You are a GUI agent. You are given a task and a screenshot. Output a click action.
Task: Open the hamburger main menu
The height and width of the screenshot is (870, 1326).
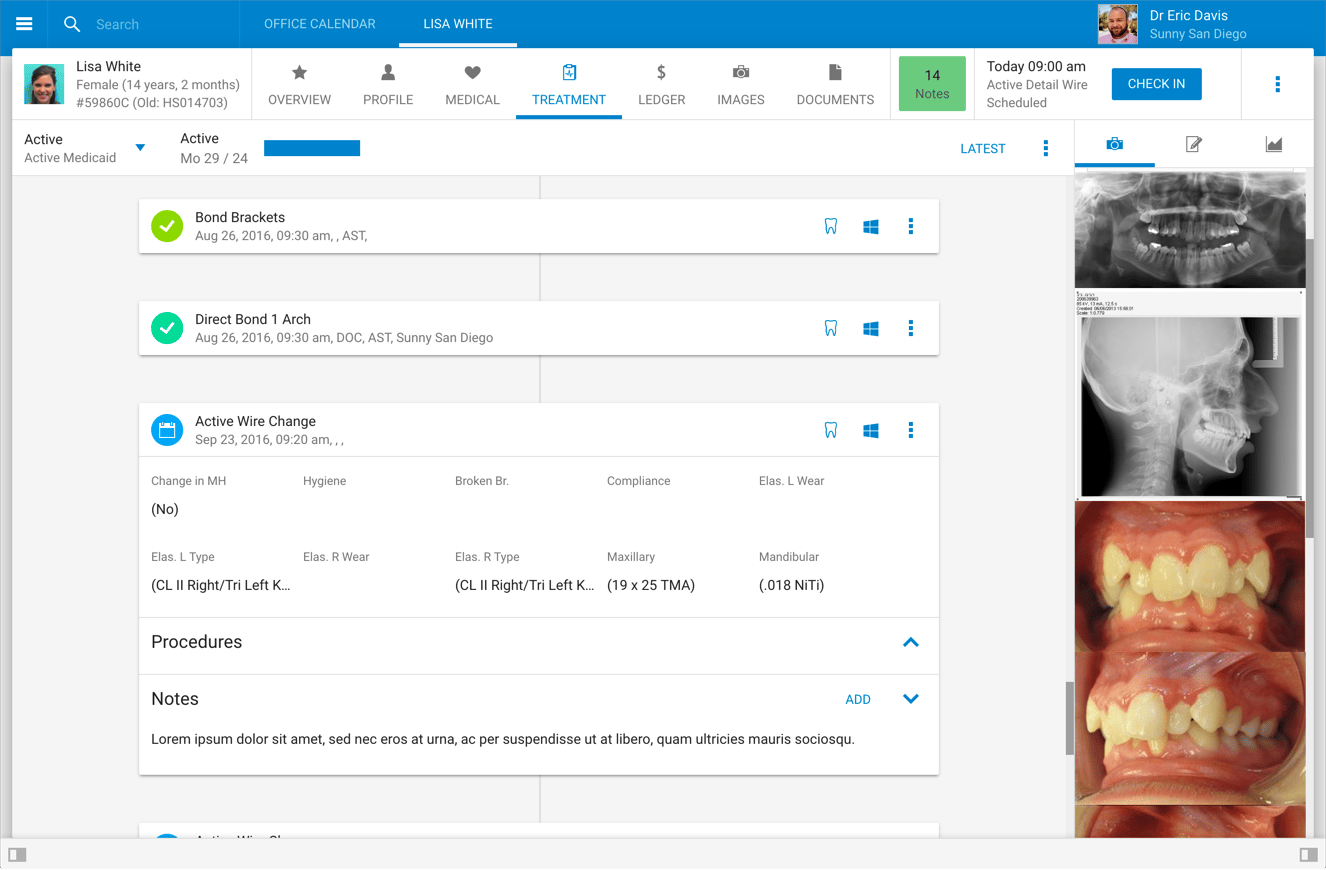tap(24, 24)
